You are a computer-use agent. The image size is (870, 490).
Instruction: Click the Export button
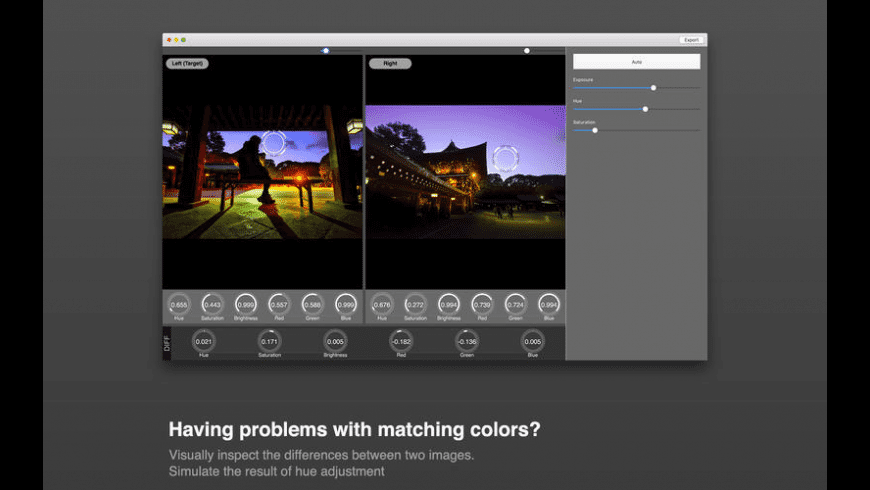(691, 40)
